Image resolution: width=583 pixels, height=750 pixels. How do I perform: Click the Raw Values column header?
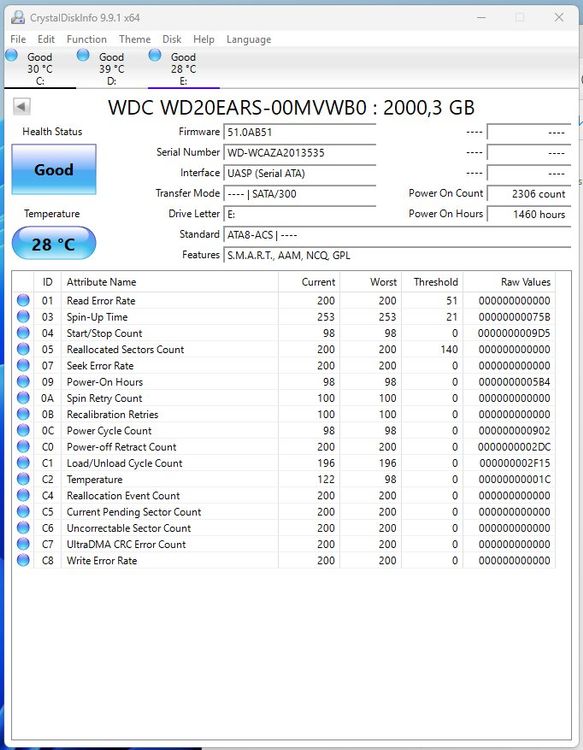click(526, 282)
